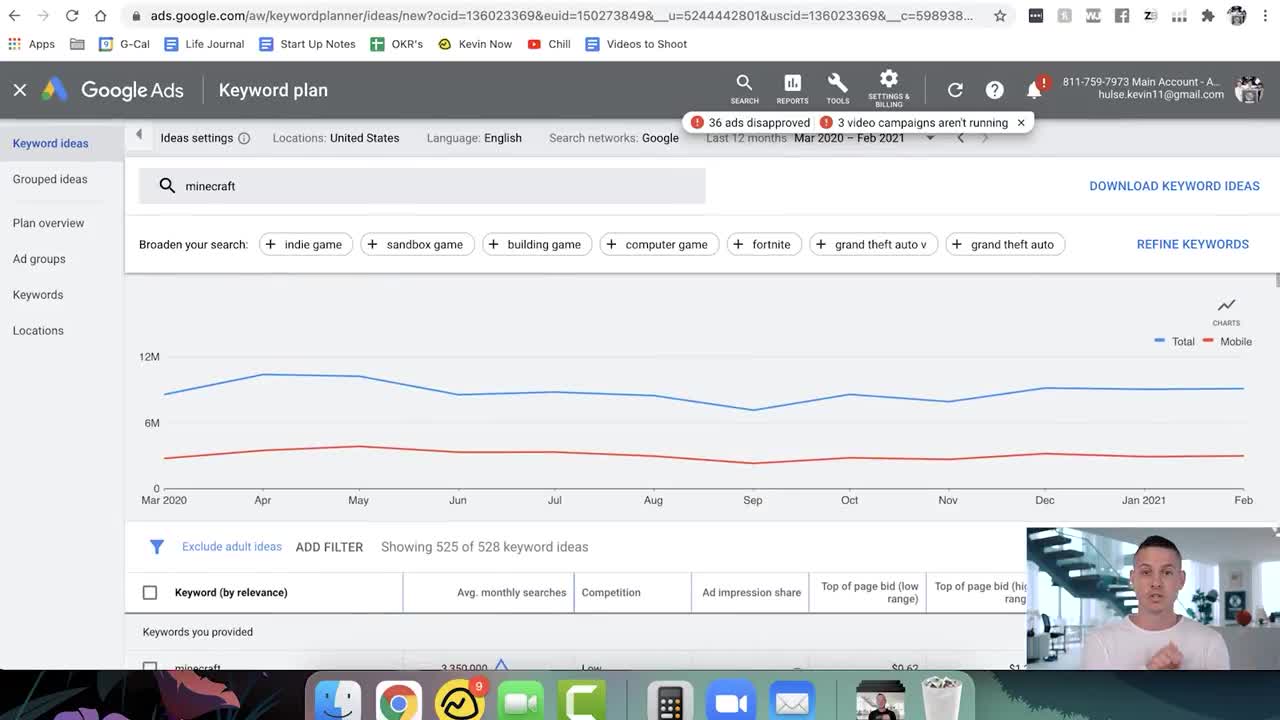Open Videos to Shoot bookmark
This screenshot has width=1280, height=720.
click(x=636, y=44)
